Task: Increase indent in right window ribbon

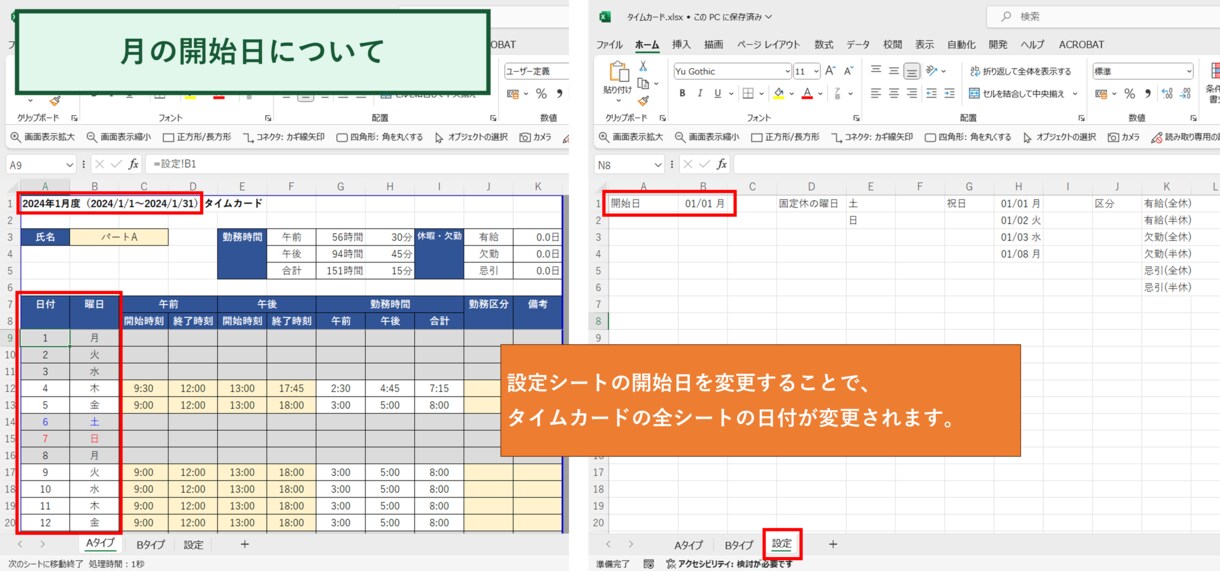Action: 949,93
